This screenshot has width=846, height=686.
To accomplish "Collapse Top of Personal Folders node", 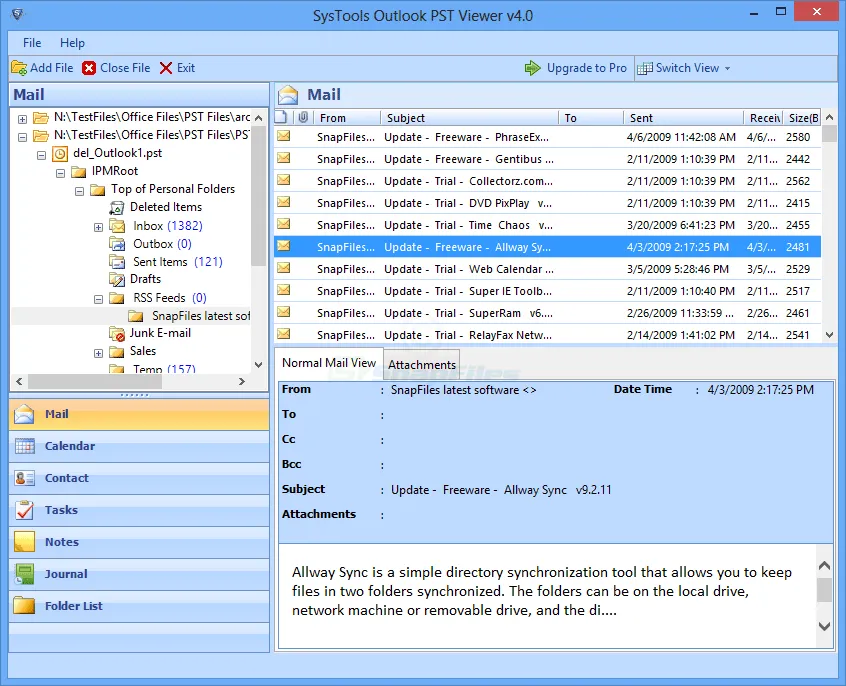I will coord(79,191).
